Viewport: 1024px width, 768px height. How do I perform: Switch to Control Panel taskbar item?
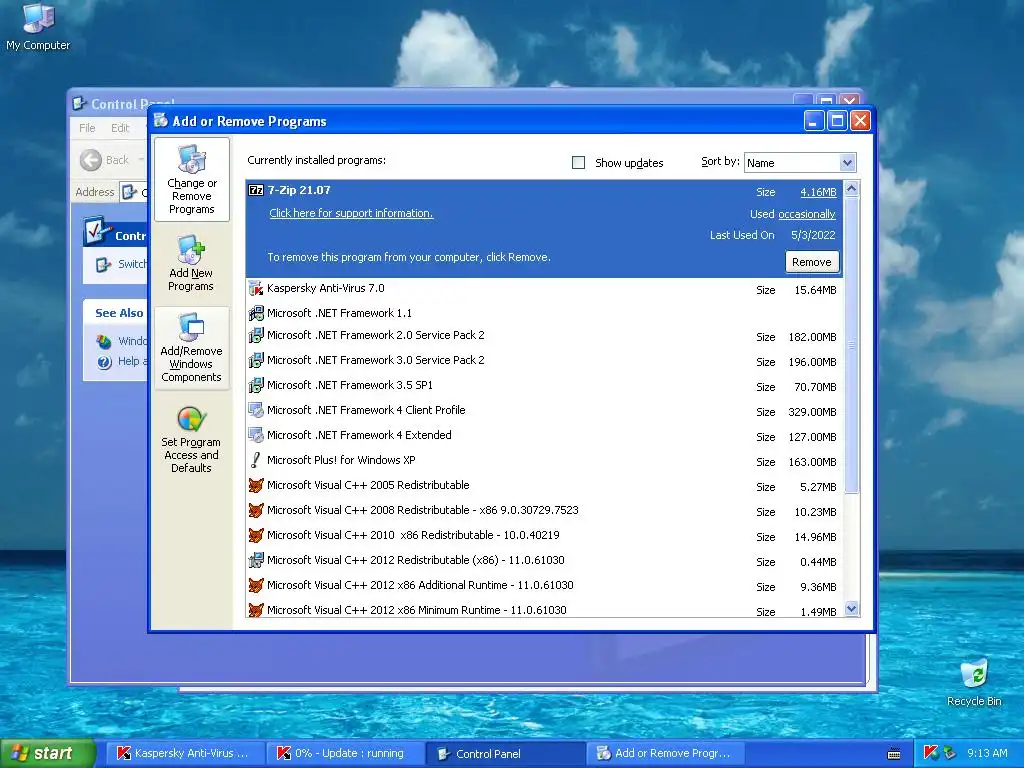coord(505,753)
